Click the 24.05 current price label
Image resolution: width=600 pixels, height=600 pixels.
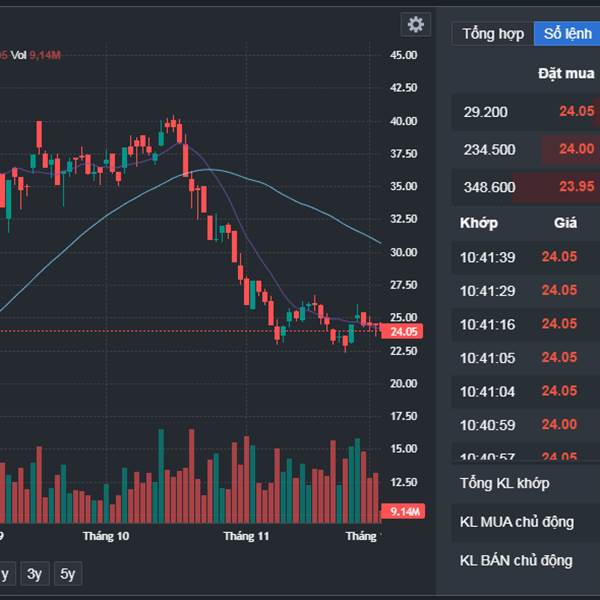click(404, 331)
